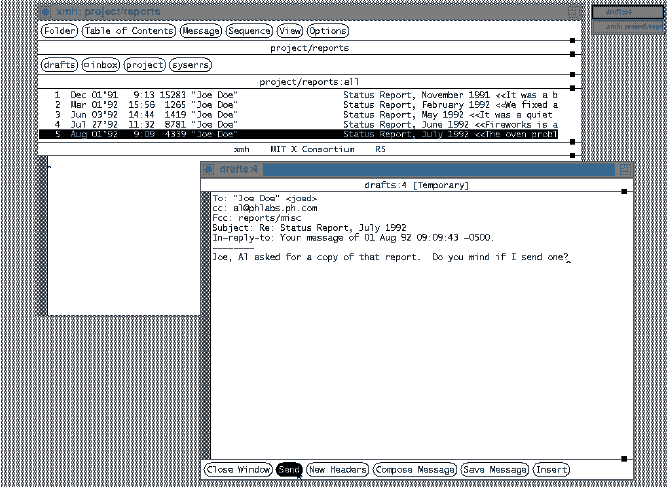This screenshot has width=668, height=487.
Task: Click the Send button in drafts window
Action: [289, 470]
